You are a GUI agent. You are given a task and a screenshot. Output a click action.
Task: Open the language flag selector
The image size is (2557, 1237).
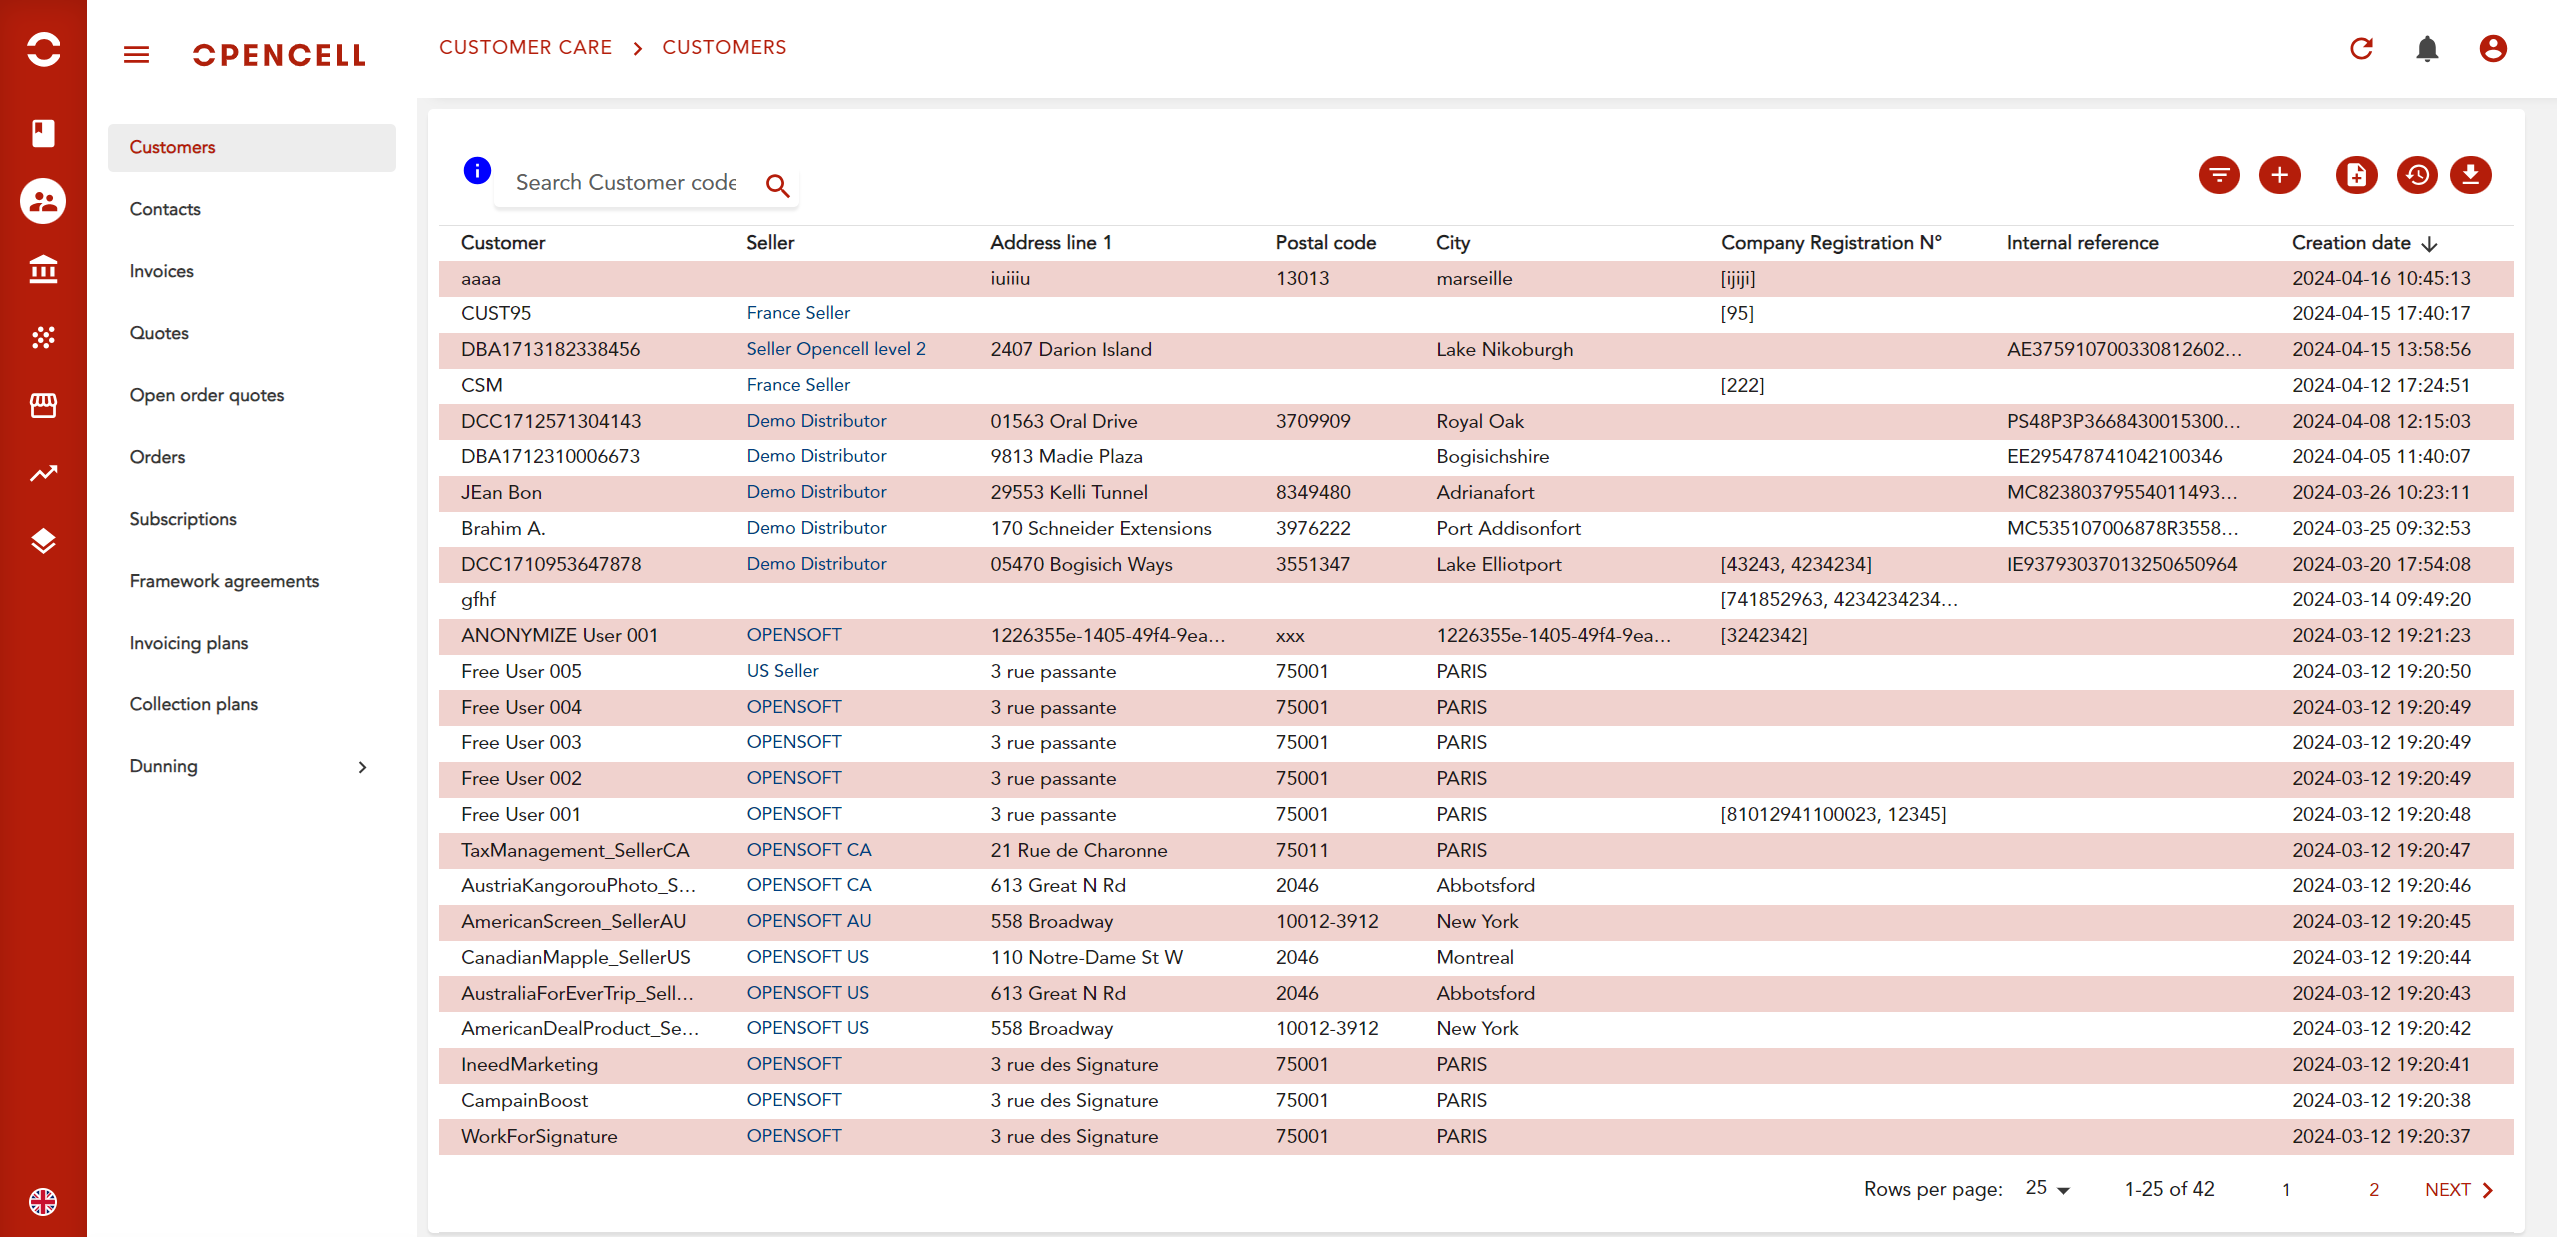point(43,1201)
